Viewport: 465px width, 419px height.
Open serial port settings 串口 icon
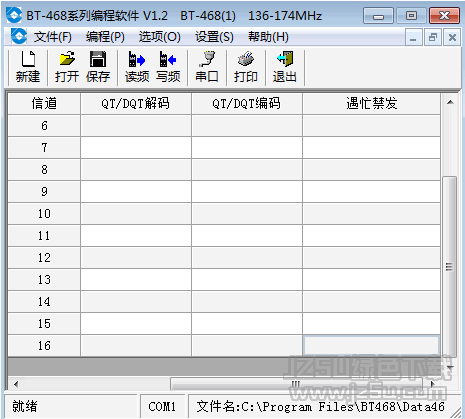[x=207, y=67]
